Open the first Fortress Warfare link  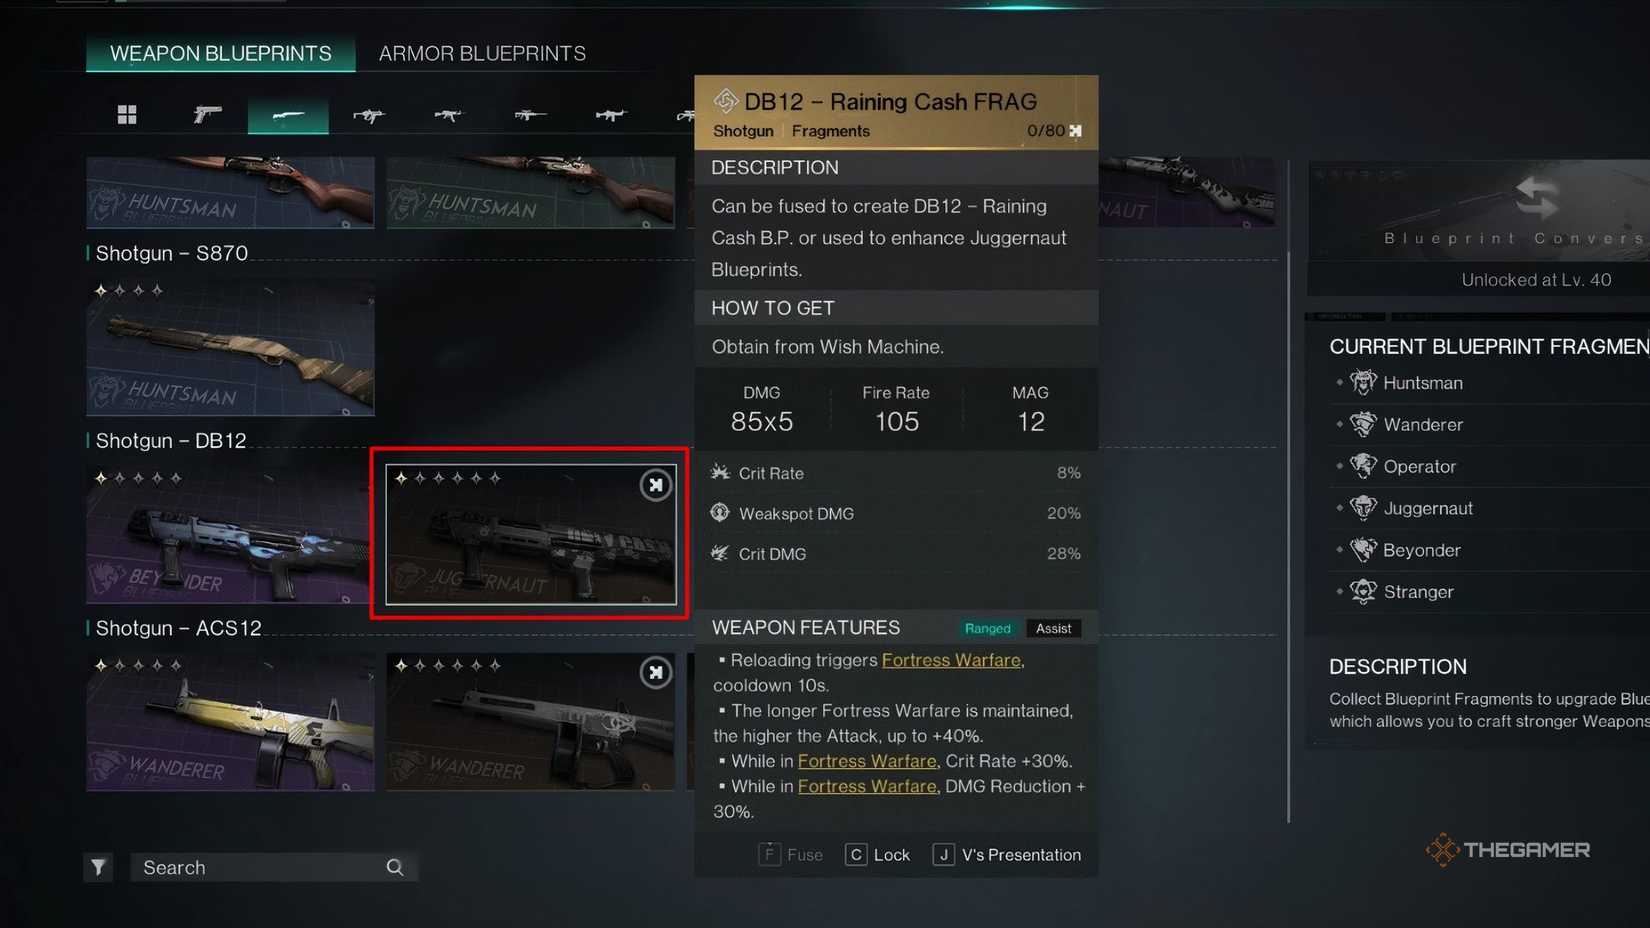click(x=951, y=660)
